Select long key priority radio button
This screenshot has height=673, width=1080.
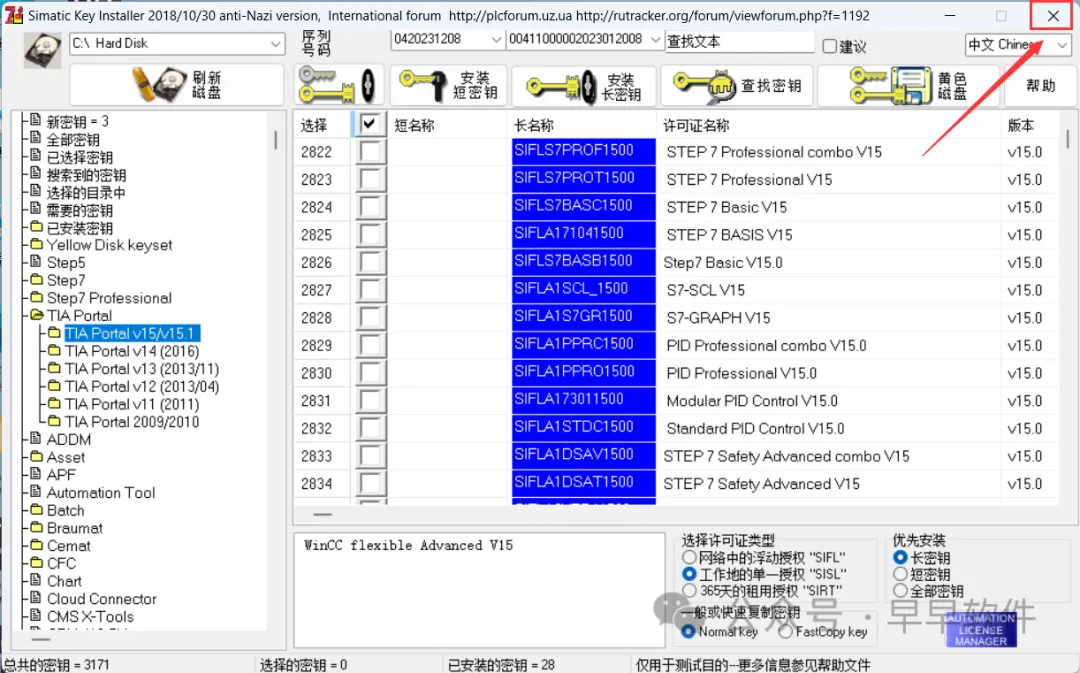pyautogui.click(x=900, y=557)
